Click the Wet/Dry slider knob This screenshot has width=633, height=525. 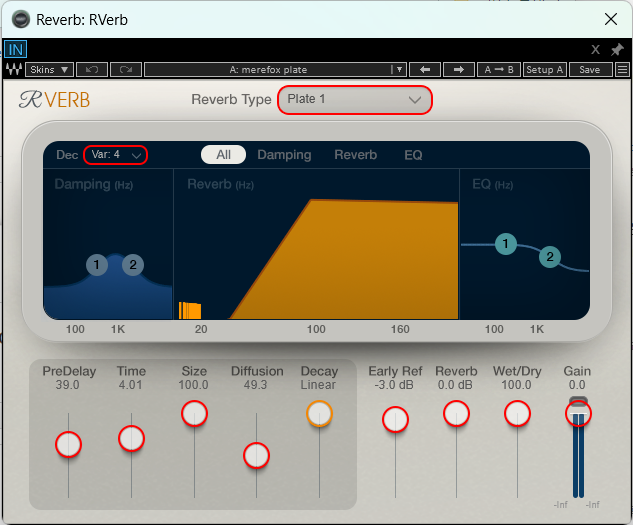coord(517,414)
